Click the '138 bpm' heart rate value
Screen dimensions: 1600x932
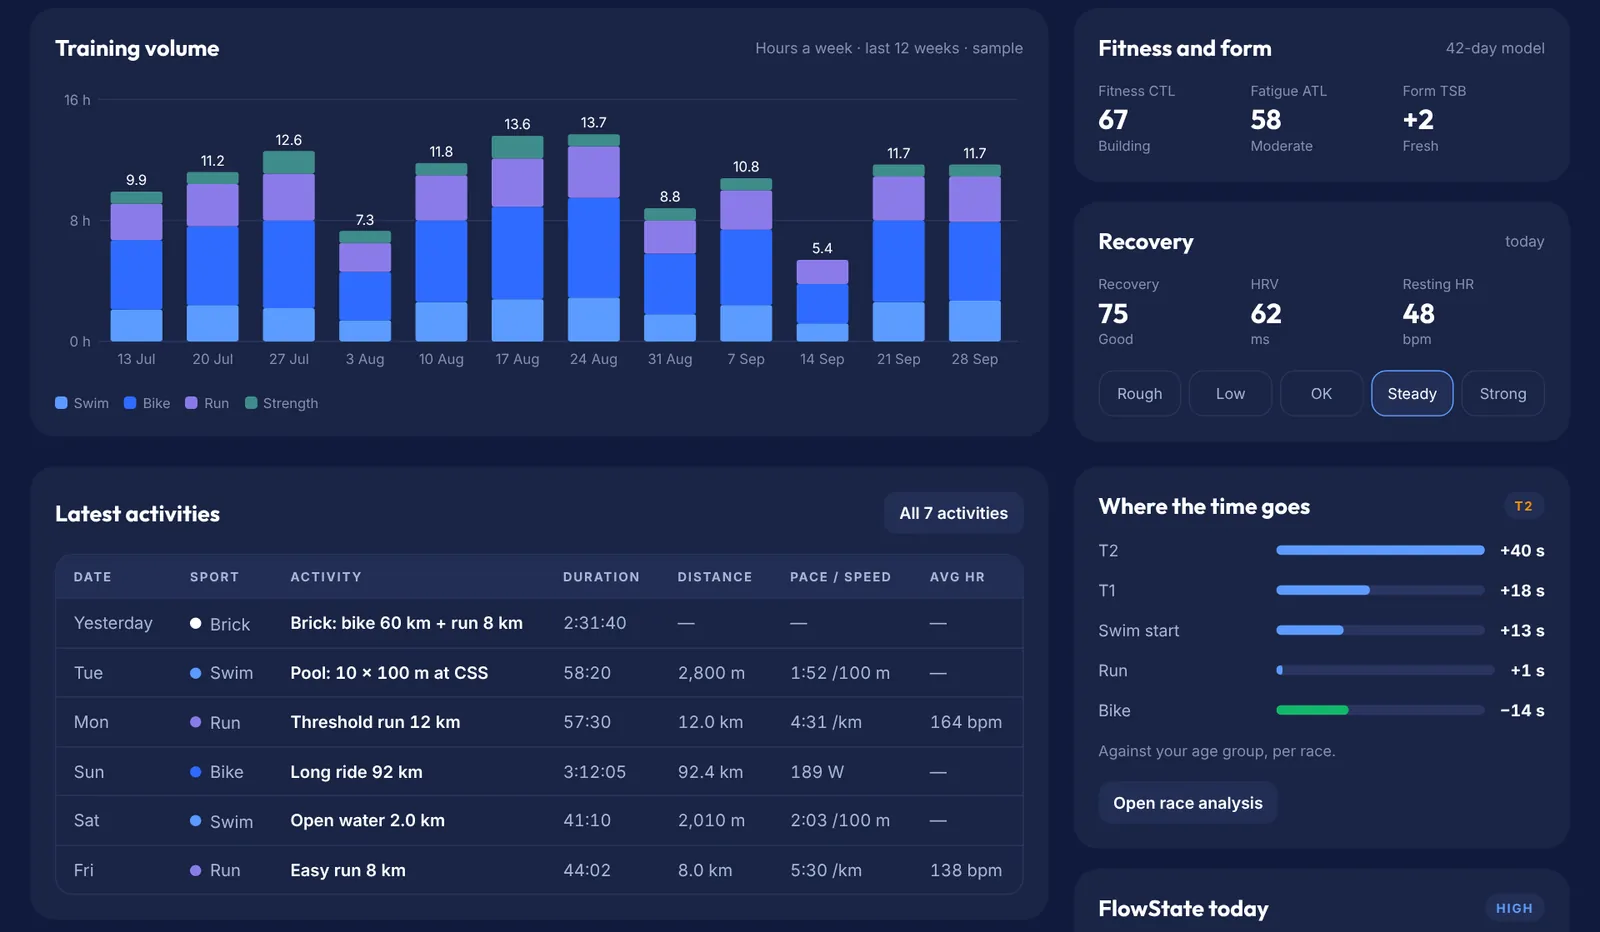coord(966,870)
